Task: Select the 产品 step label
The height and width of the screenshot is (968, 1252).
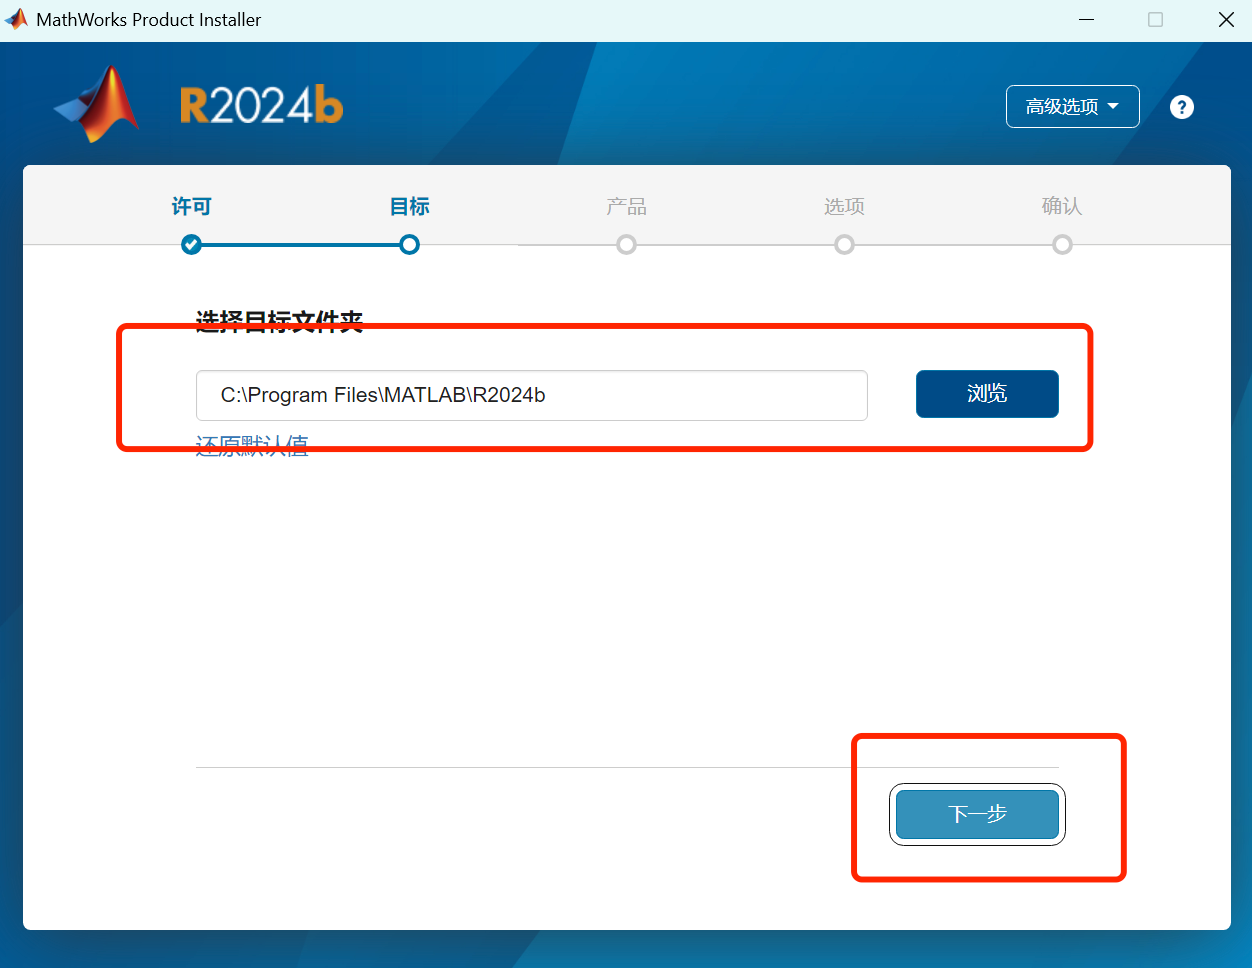Action: [x=626, y=206]
